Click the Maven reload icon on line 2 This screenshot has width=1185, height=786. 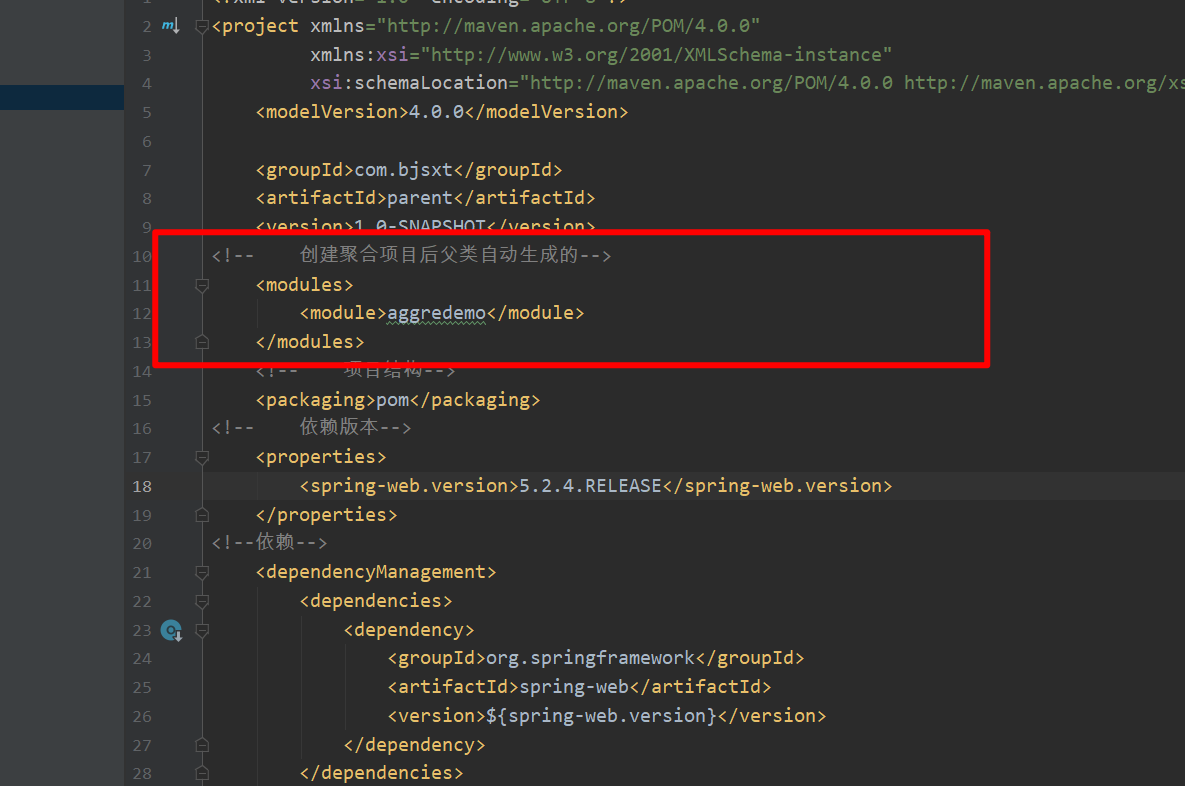pos(171,26)
